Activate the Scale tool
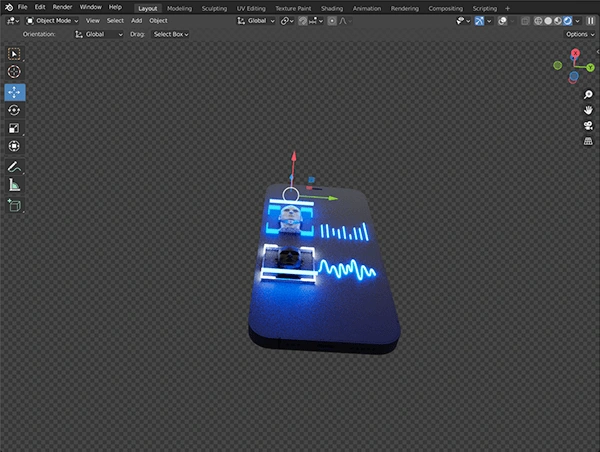The image size is (600, 452). [x=15, y=128]
